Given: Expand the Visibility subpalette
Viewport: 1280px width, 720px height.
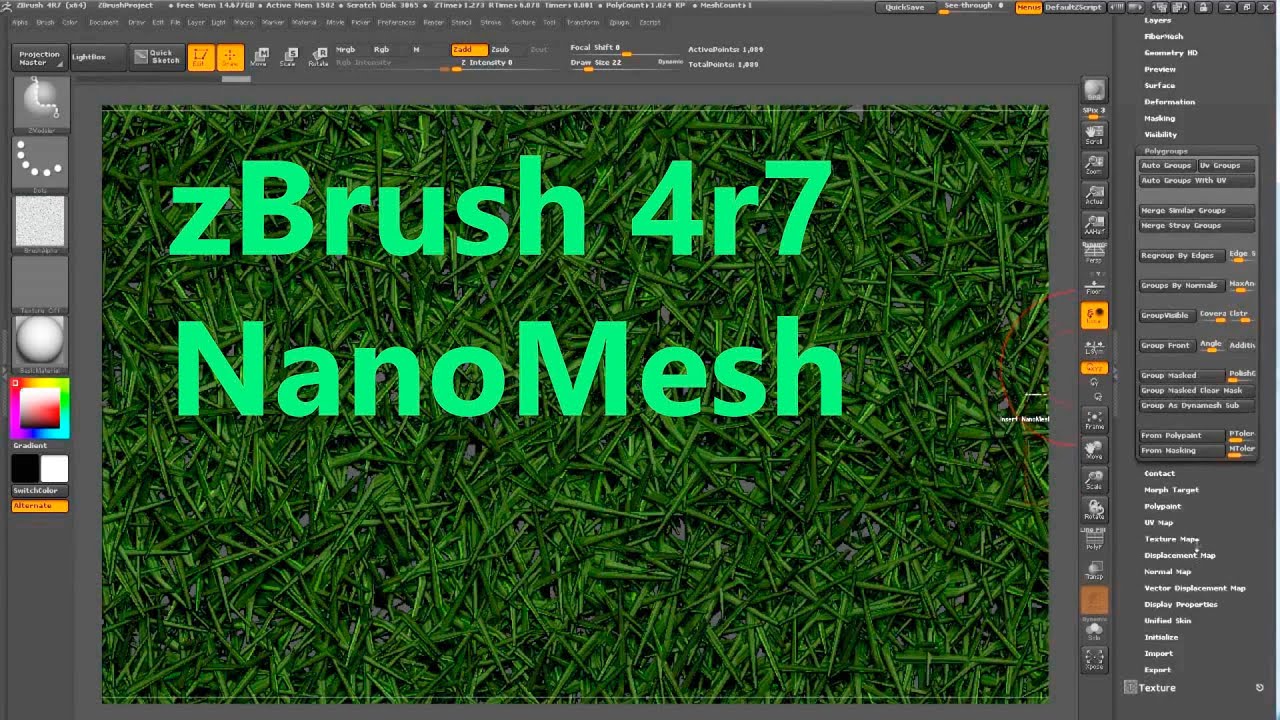Looking at the screenshot, I should [x=1161, y=134].
